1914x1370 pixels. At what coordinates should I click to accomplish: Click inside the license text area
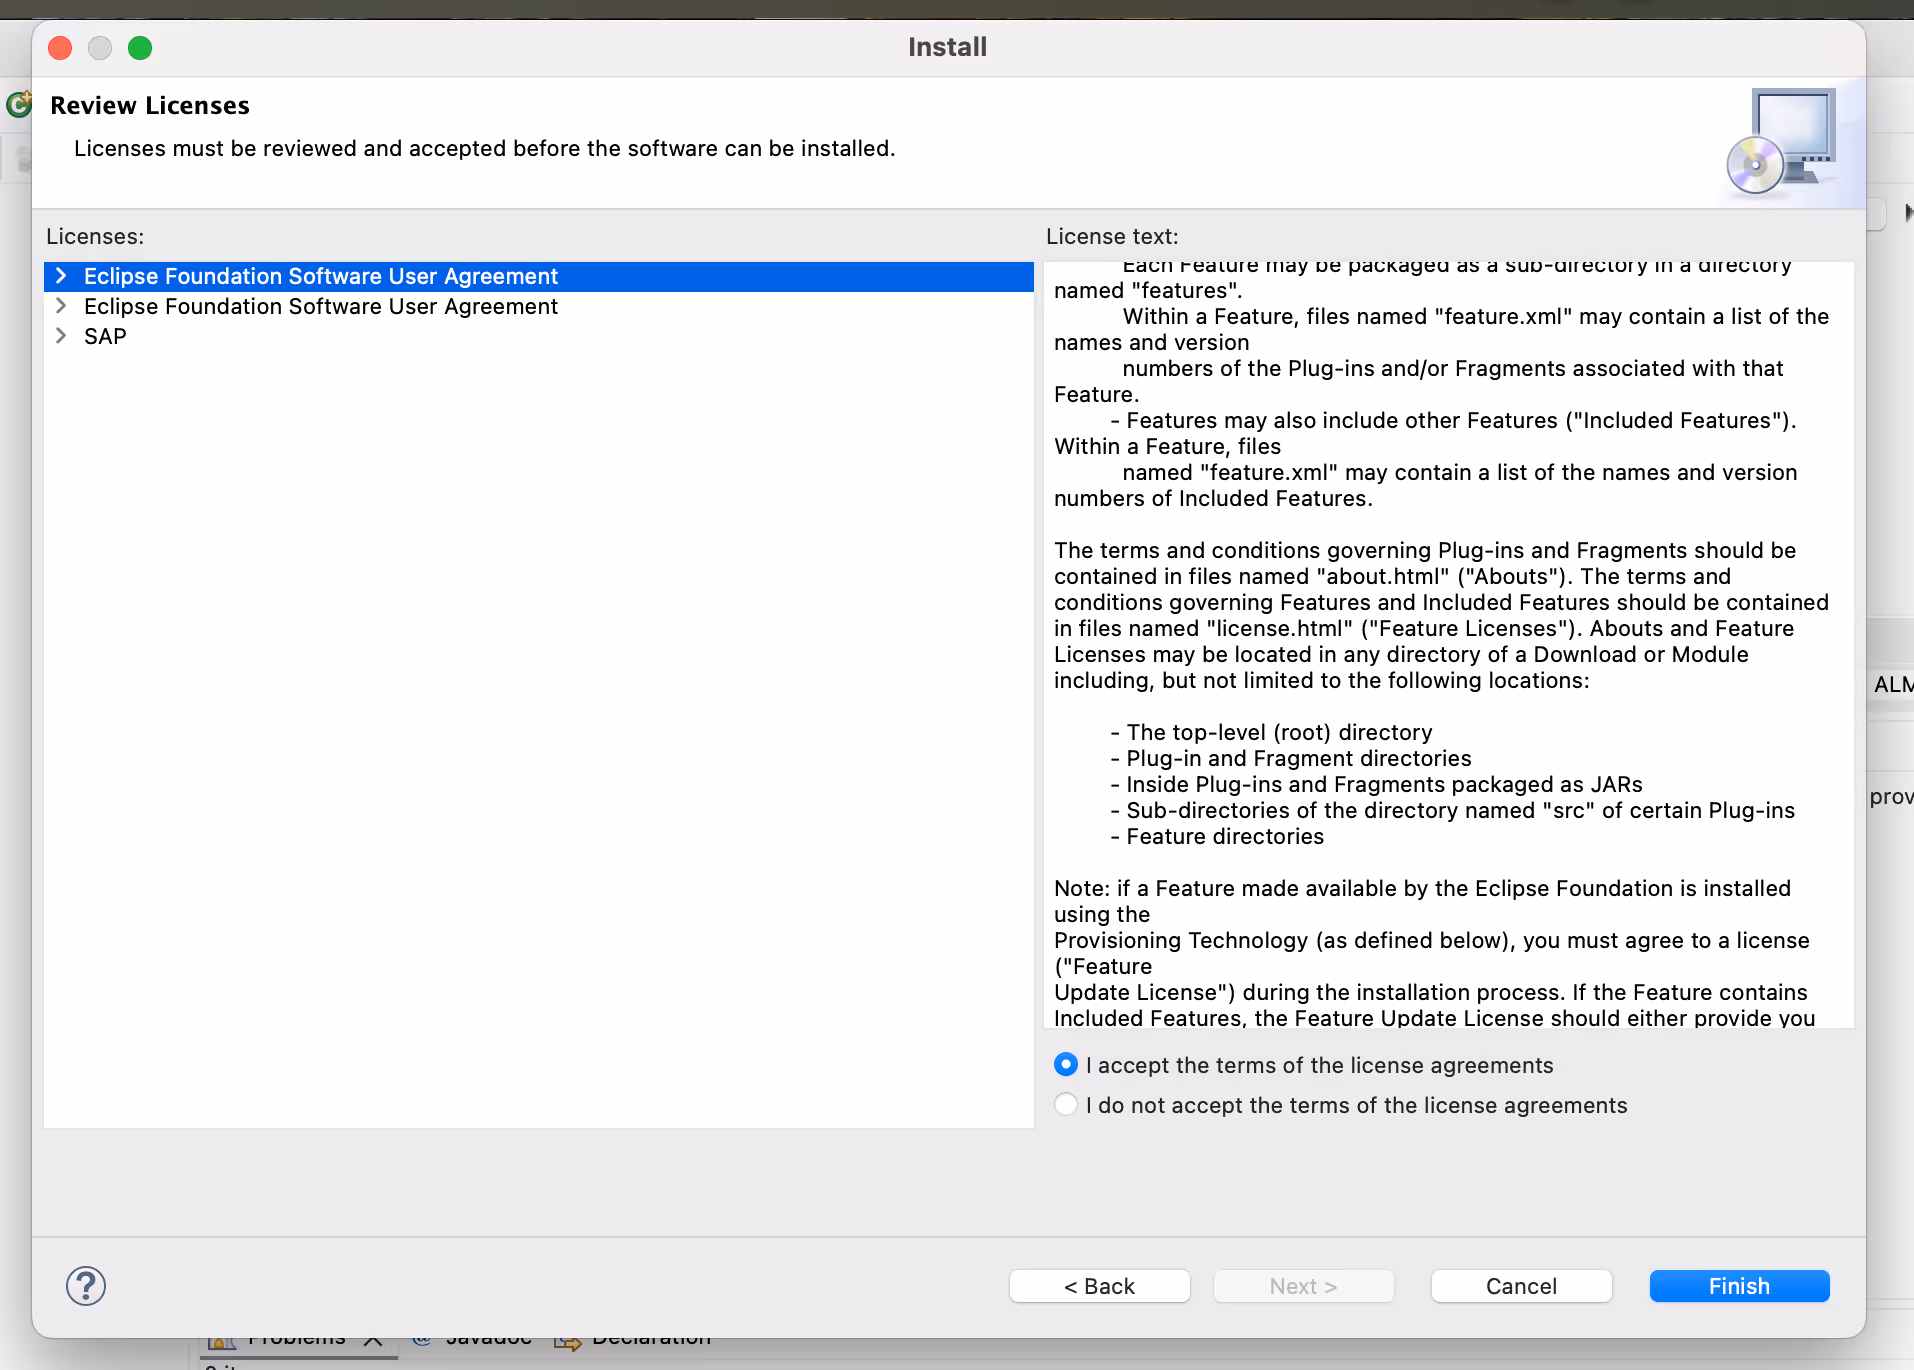click(1448, 645)
